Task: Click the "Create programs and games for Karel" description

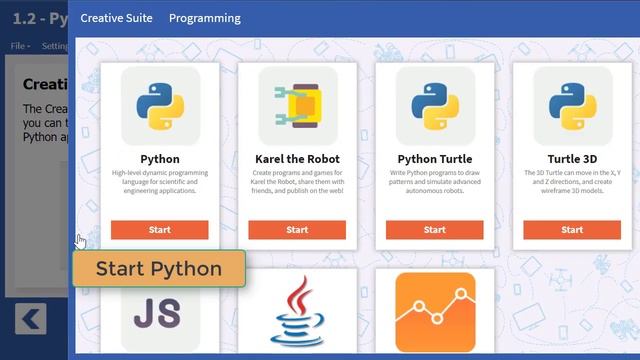Action: [x=298, y=182]
